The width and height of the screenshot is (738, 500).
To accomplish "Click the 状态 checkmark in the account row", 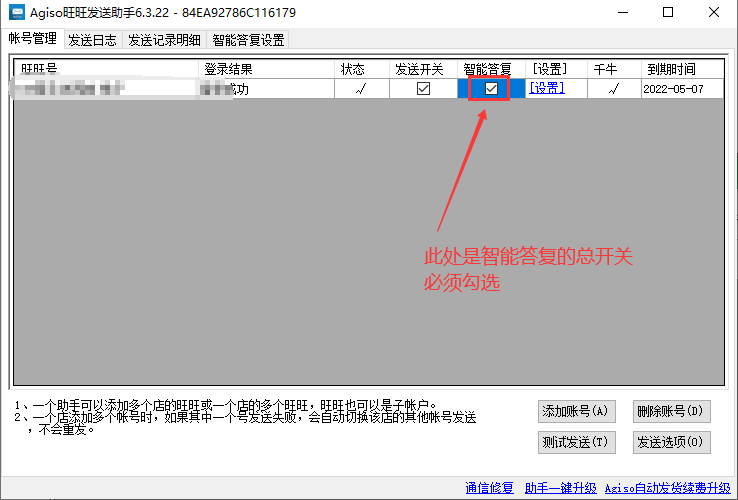I will click(x=361, y=89).
